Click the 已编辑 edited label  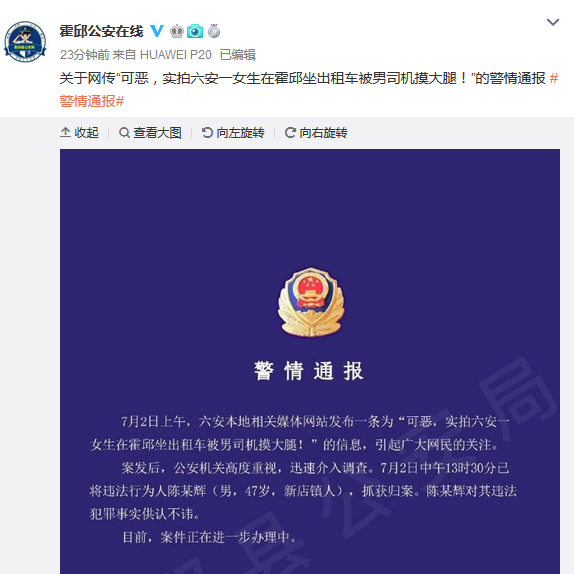(238, 55)
